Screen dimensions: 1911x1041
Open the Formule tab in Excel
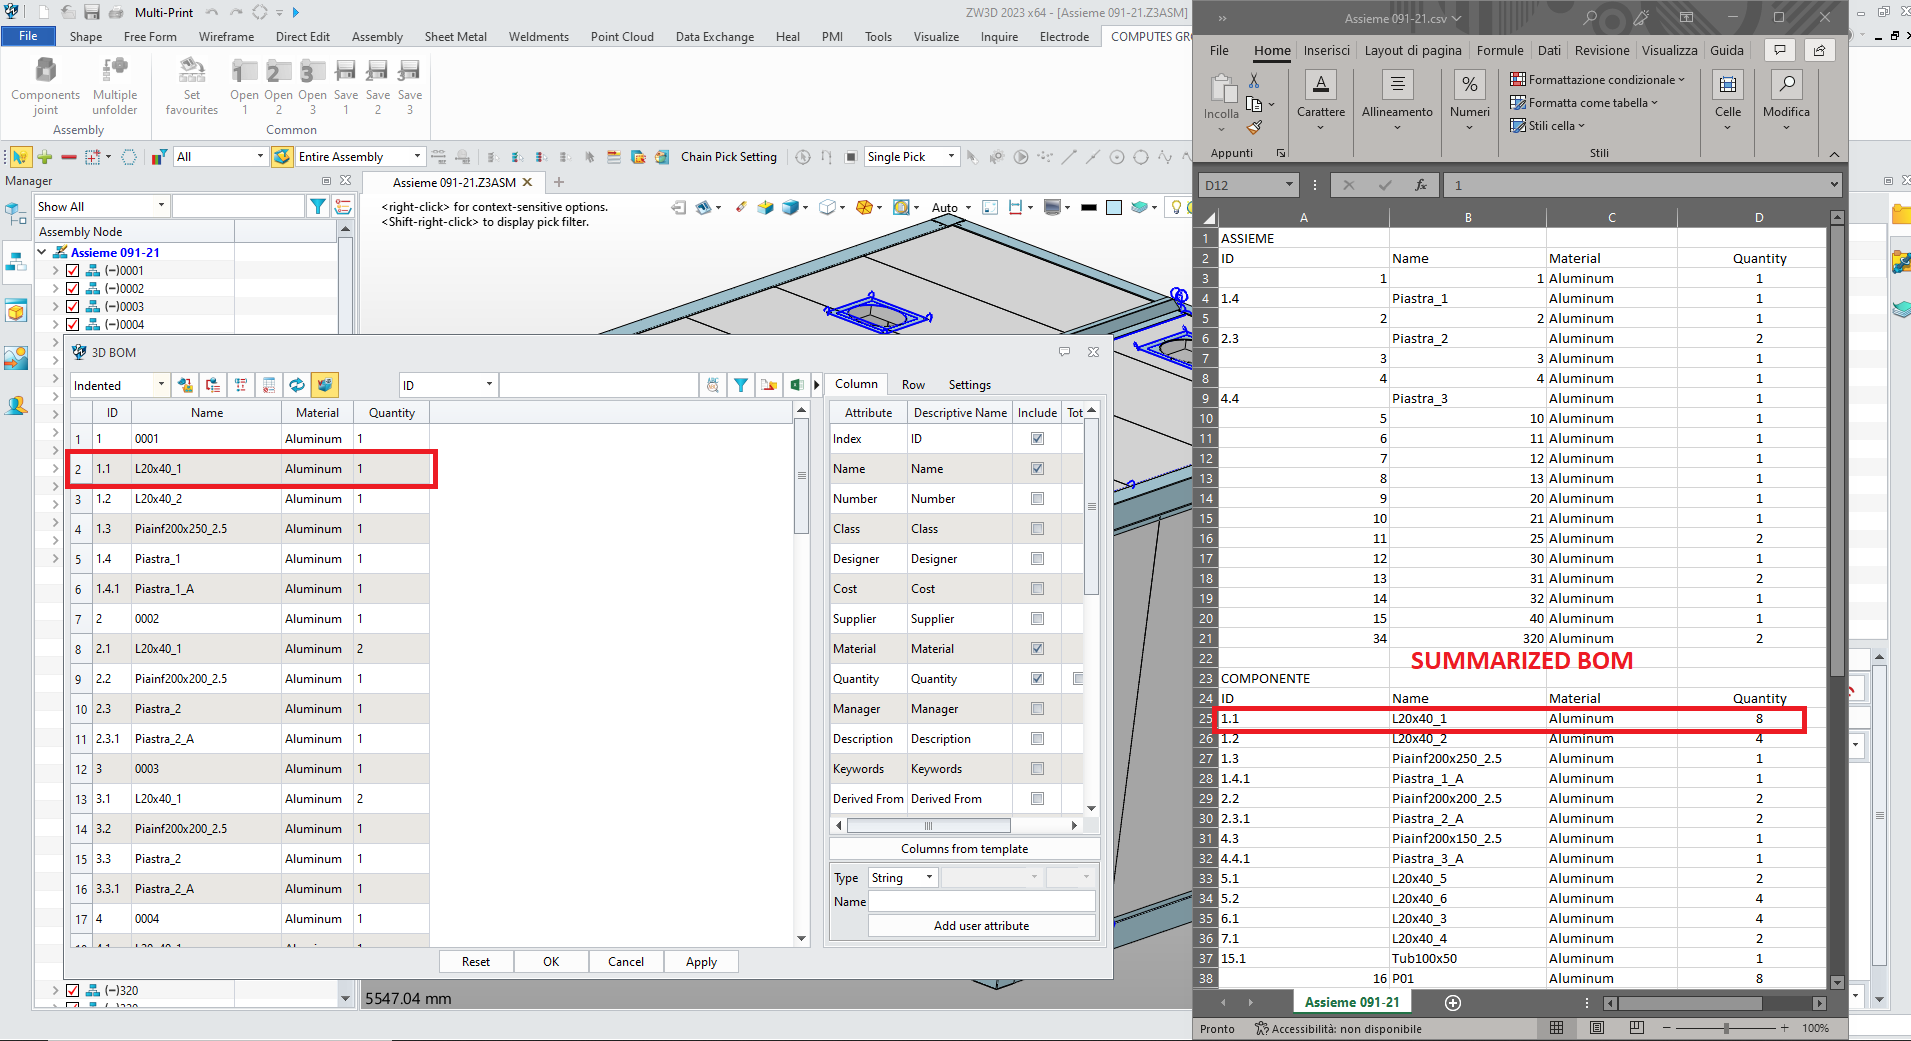(x=1500, y=51)
